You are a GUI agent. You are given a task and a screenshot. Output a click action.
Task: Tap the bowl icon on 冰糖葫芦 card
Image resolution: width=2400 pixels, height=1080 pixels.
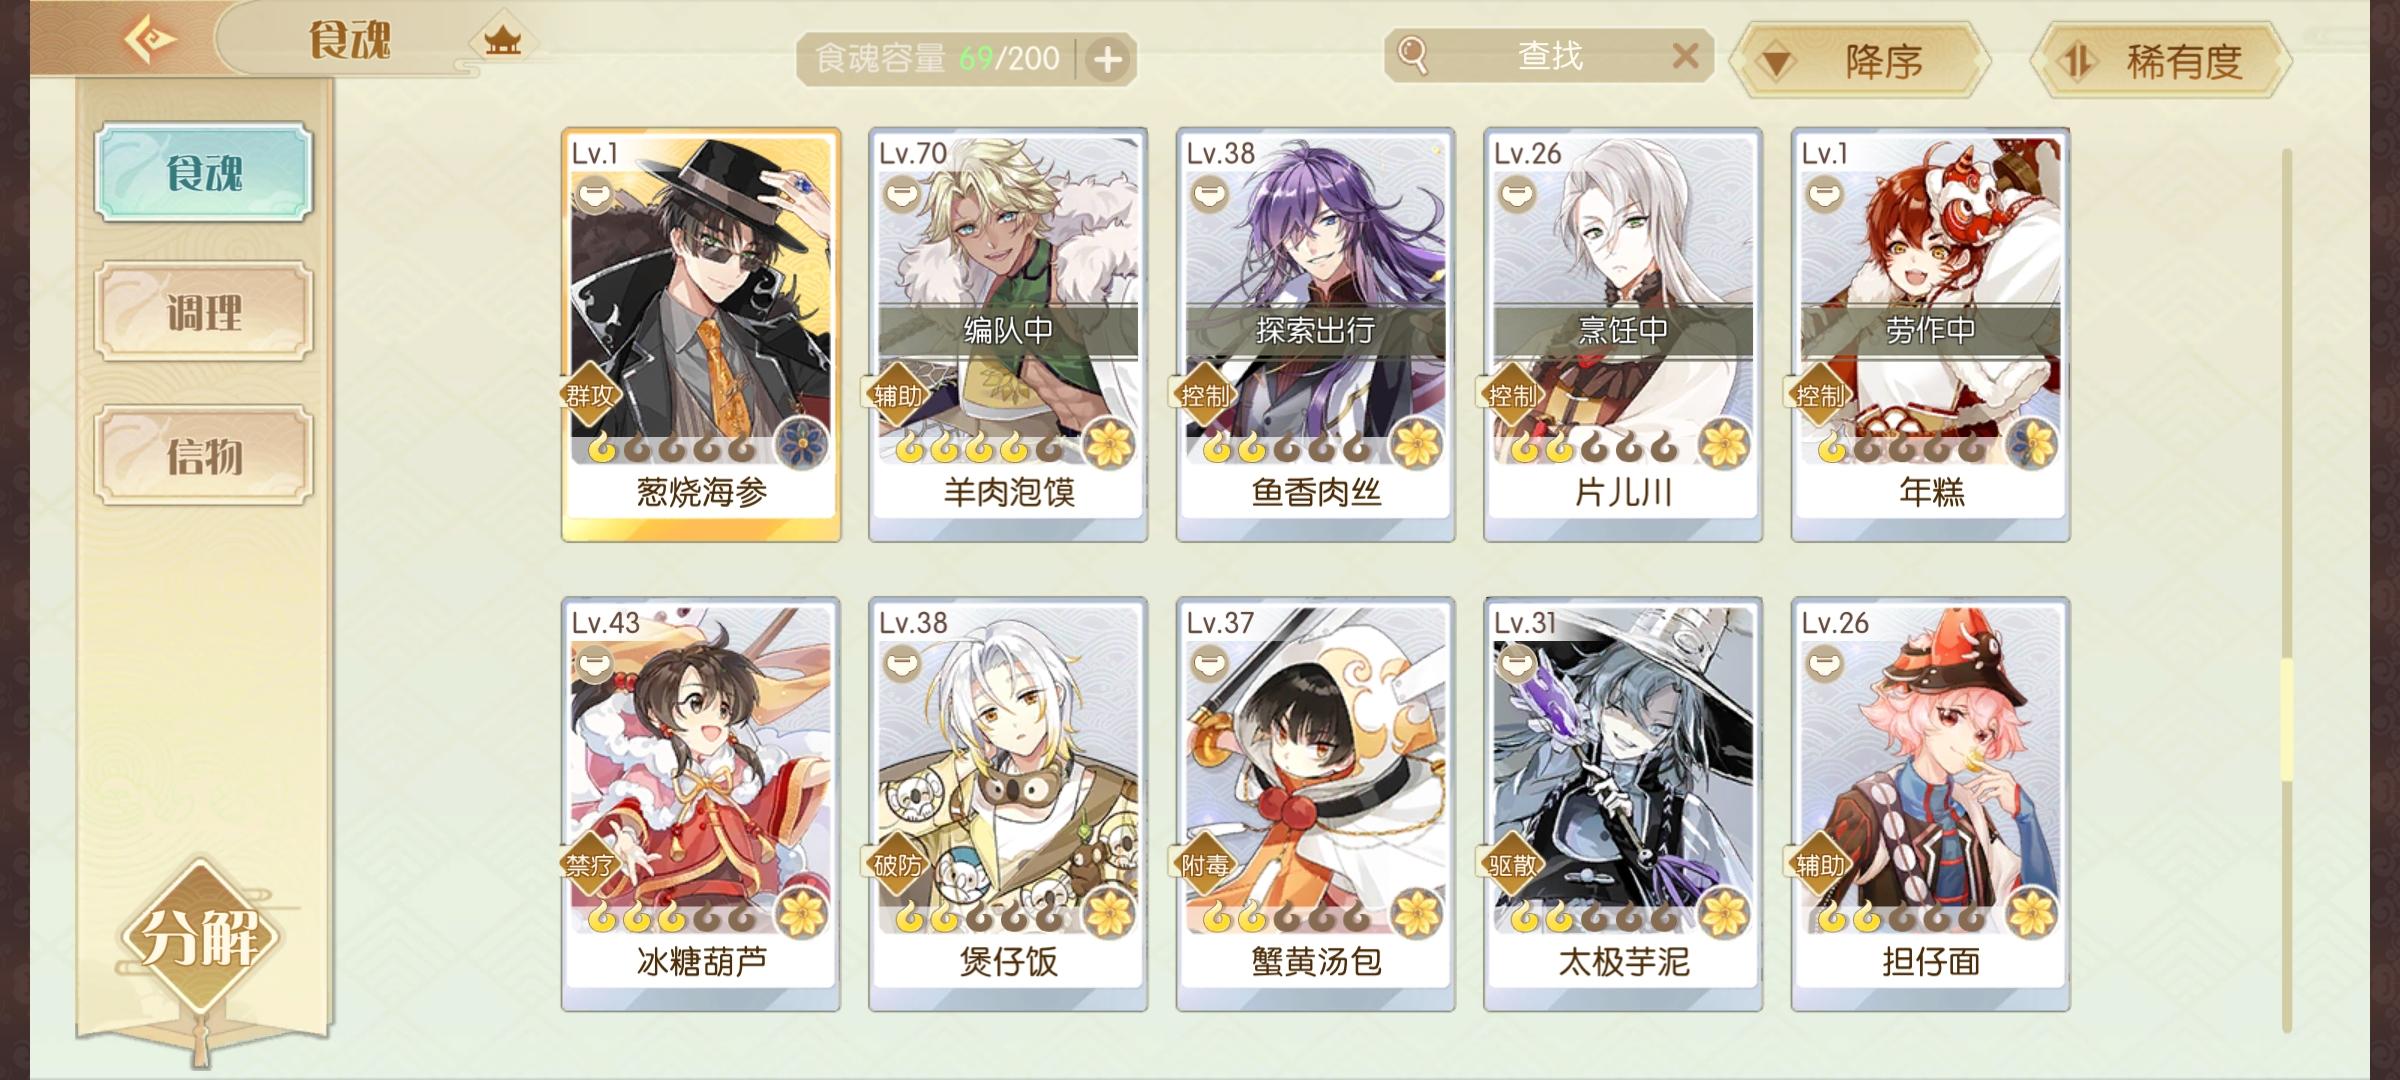coord(594,662)
